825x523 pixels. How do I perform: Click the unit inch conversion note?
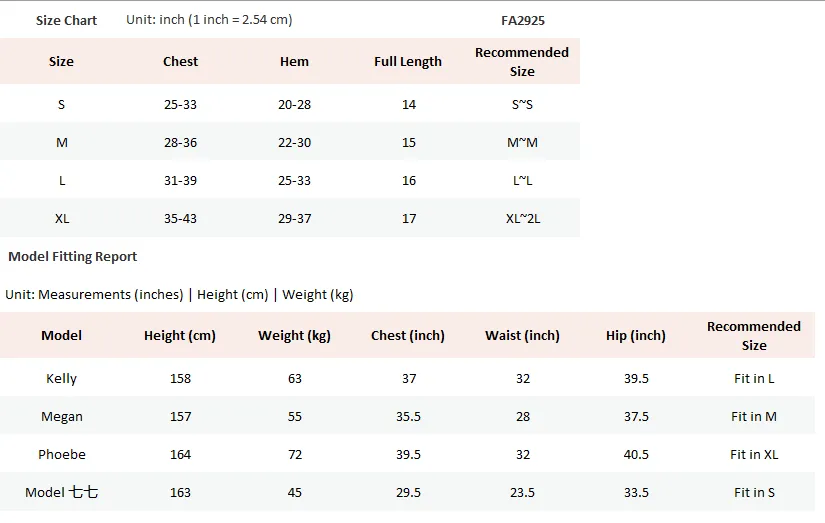coord(209,20)
